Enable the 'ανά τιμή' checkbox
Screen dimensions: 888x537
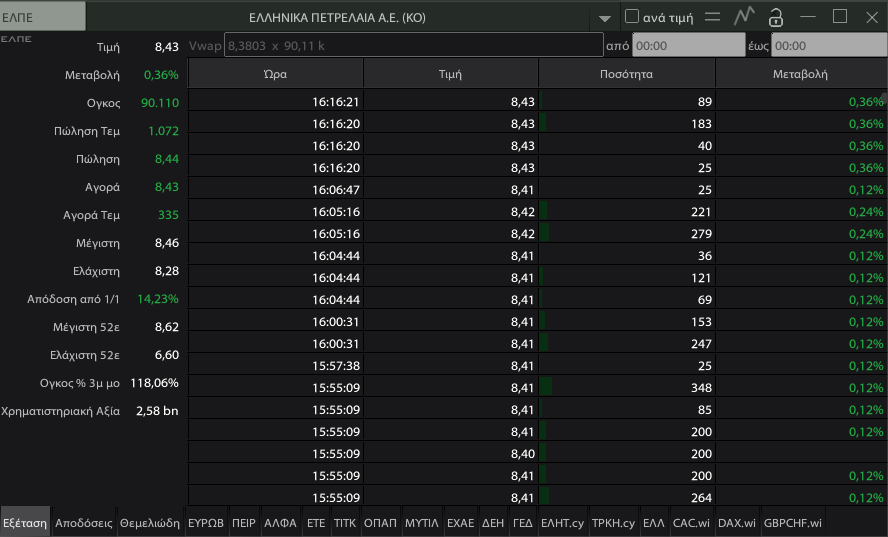coord(631,16)
